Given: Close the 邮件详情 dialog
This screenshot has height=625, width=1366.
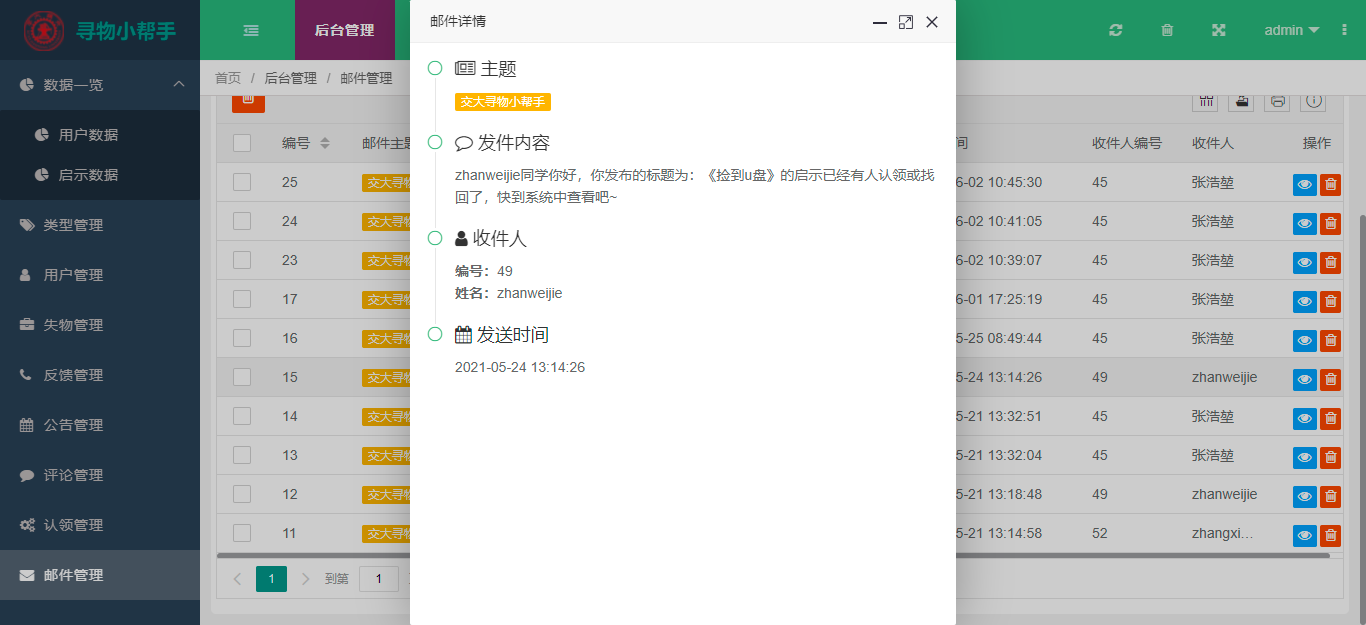Looking at the screenshot, I should pos(932,22).
